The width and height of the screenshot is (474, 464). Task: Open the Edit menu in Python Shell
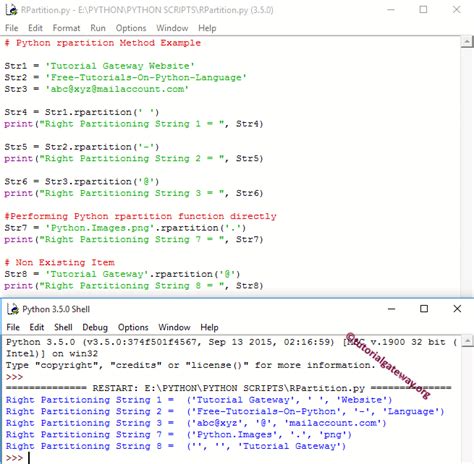pyautogui.click(x=37, y=327)
